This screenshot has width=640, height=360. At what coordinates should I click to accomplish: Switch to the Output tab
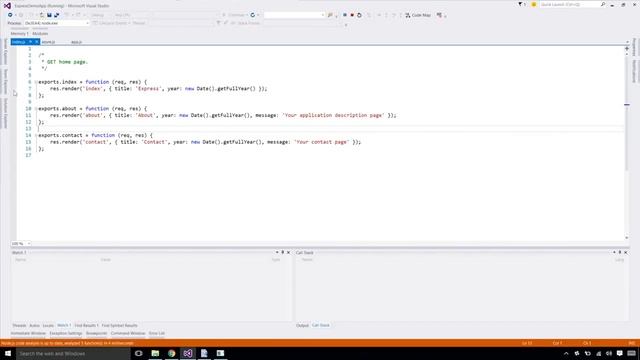pos(302,326)
